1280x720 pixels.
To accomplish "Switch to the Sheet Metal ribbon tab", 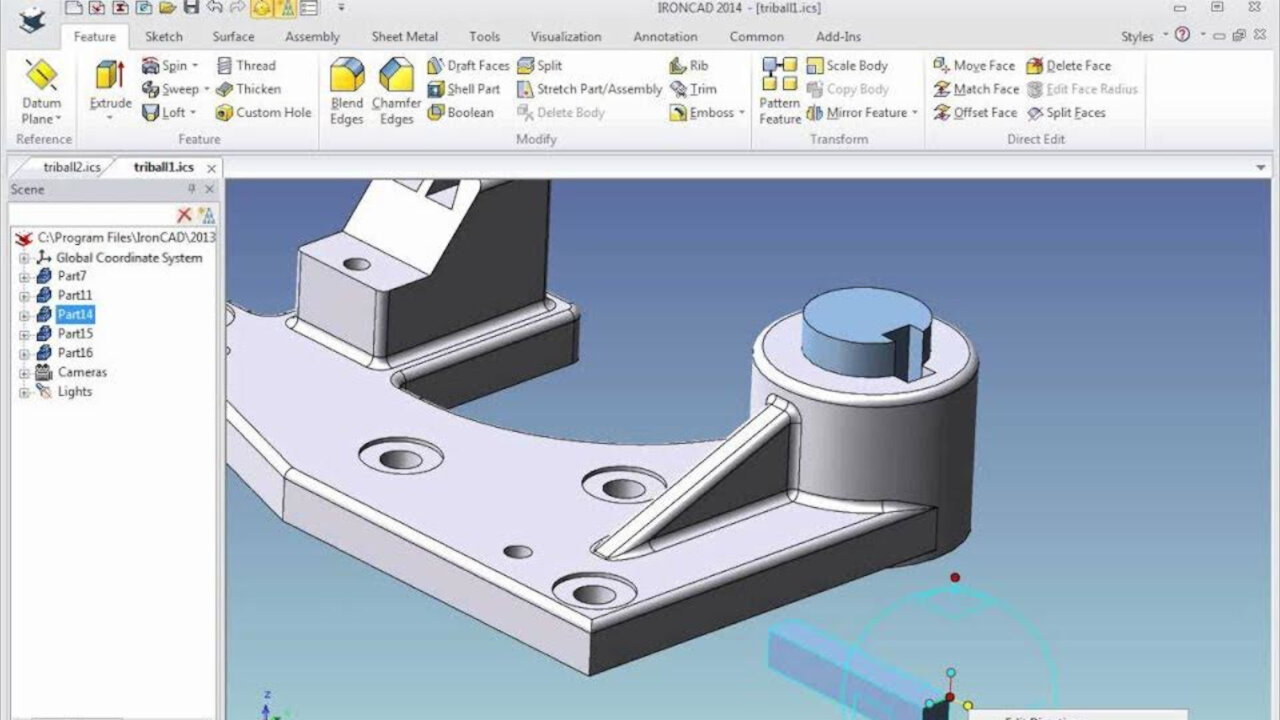I will [x=405, y=36].
